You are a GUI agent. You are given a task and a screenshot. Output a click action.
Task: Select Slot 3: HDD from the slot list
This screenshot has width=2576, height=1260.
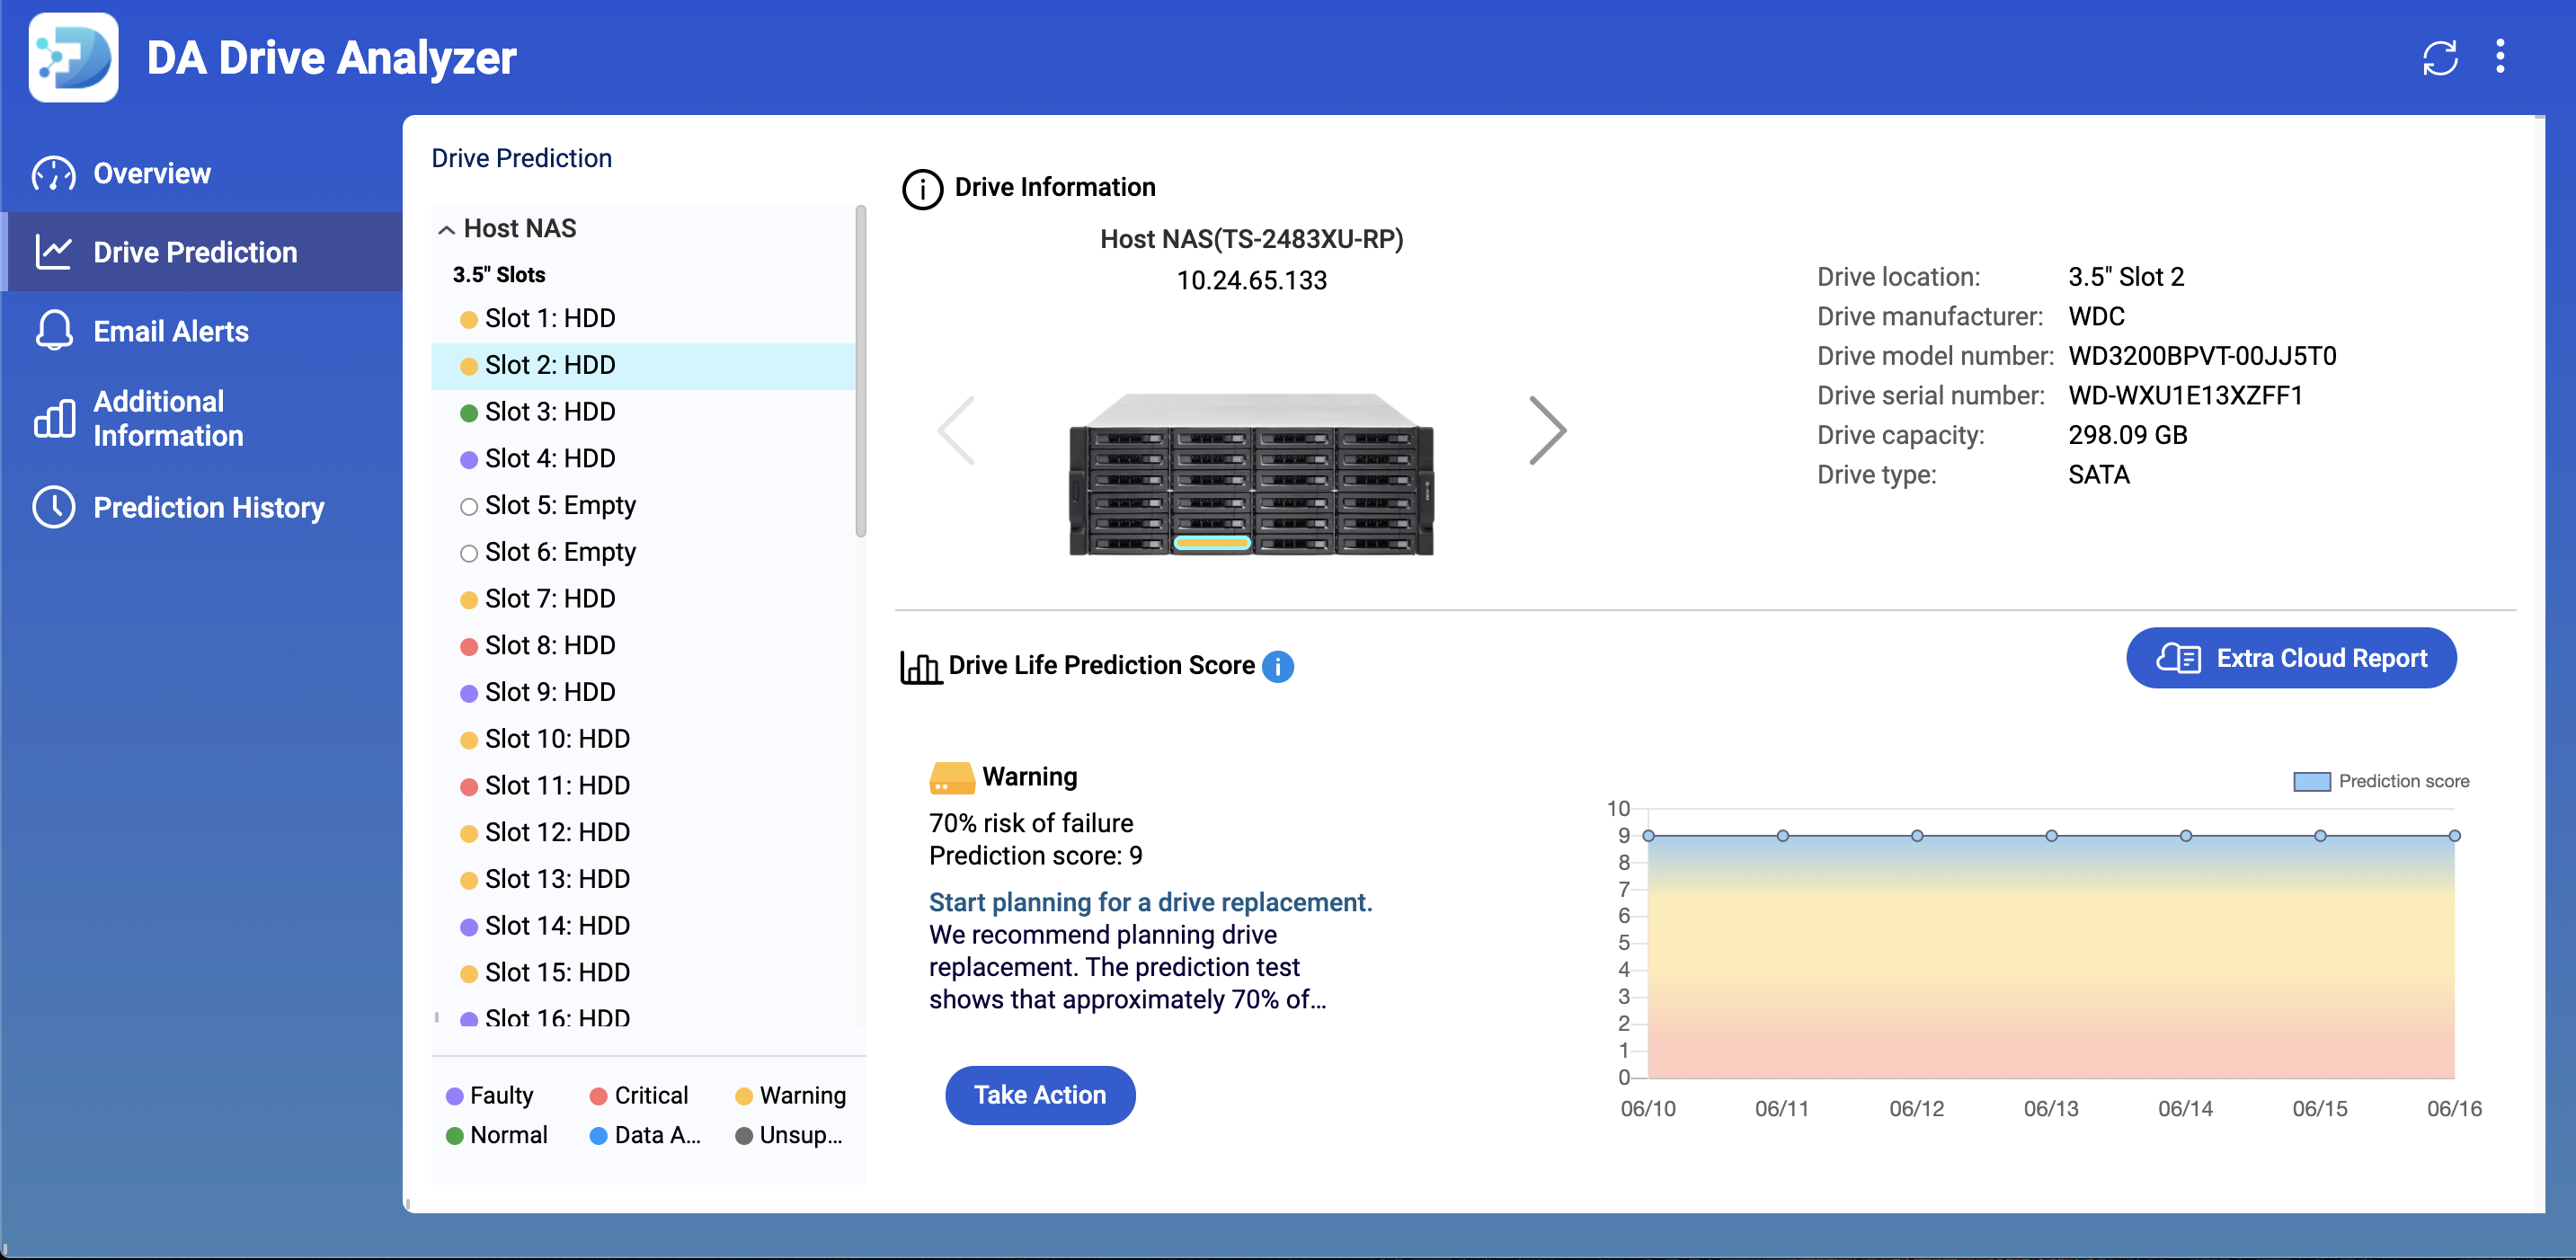point(549,411)
